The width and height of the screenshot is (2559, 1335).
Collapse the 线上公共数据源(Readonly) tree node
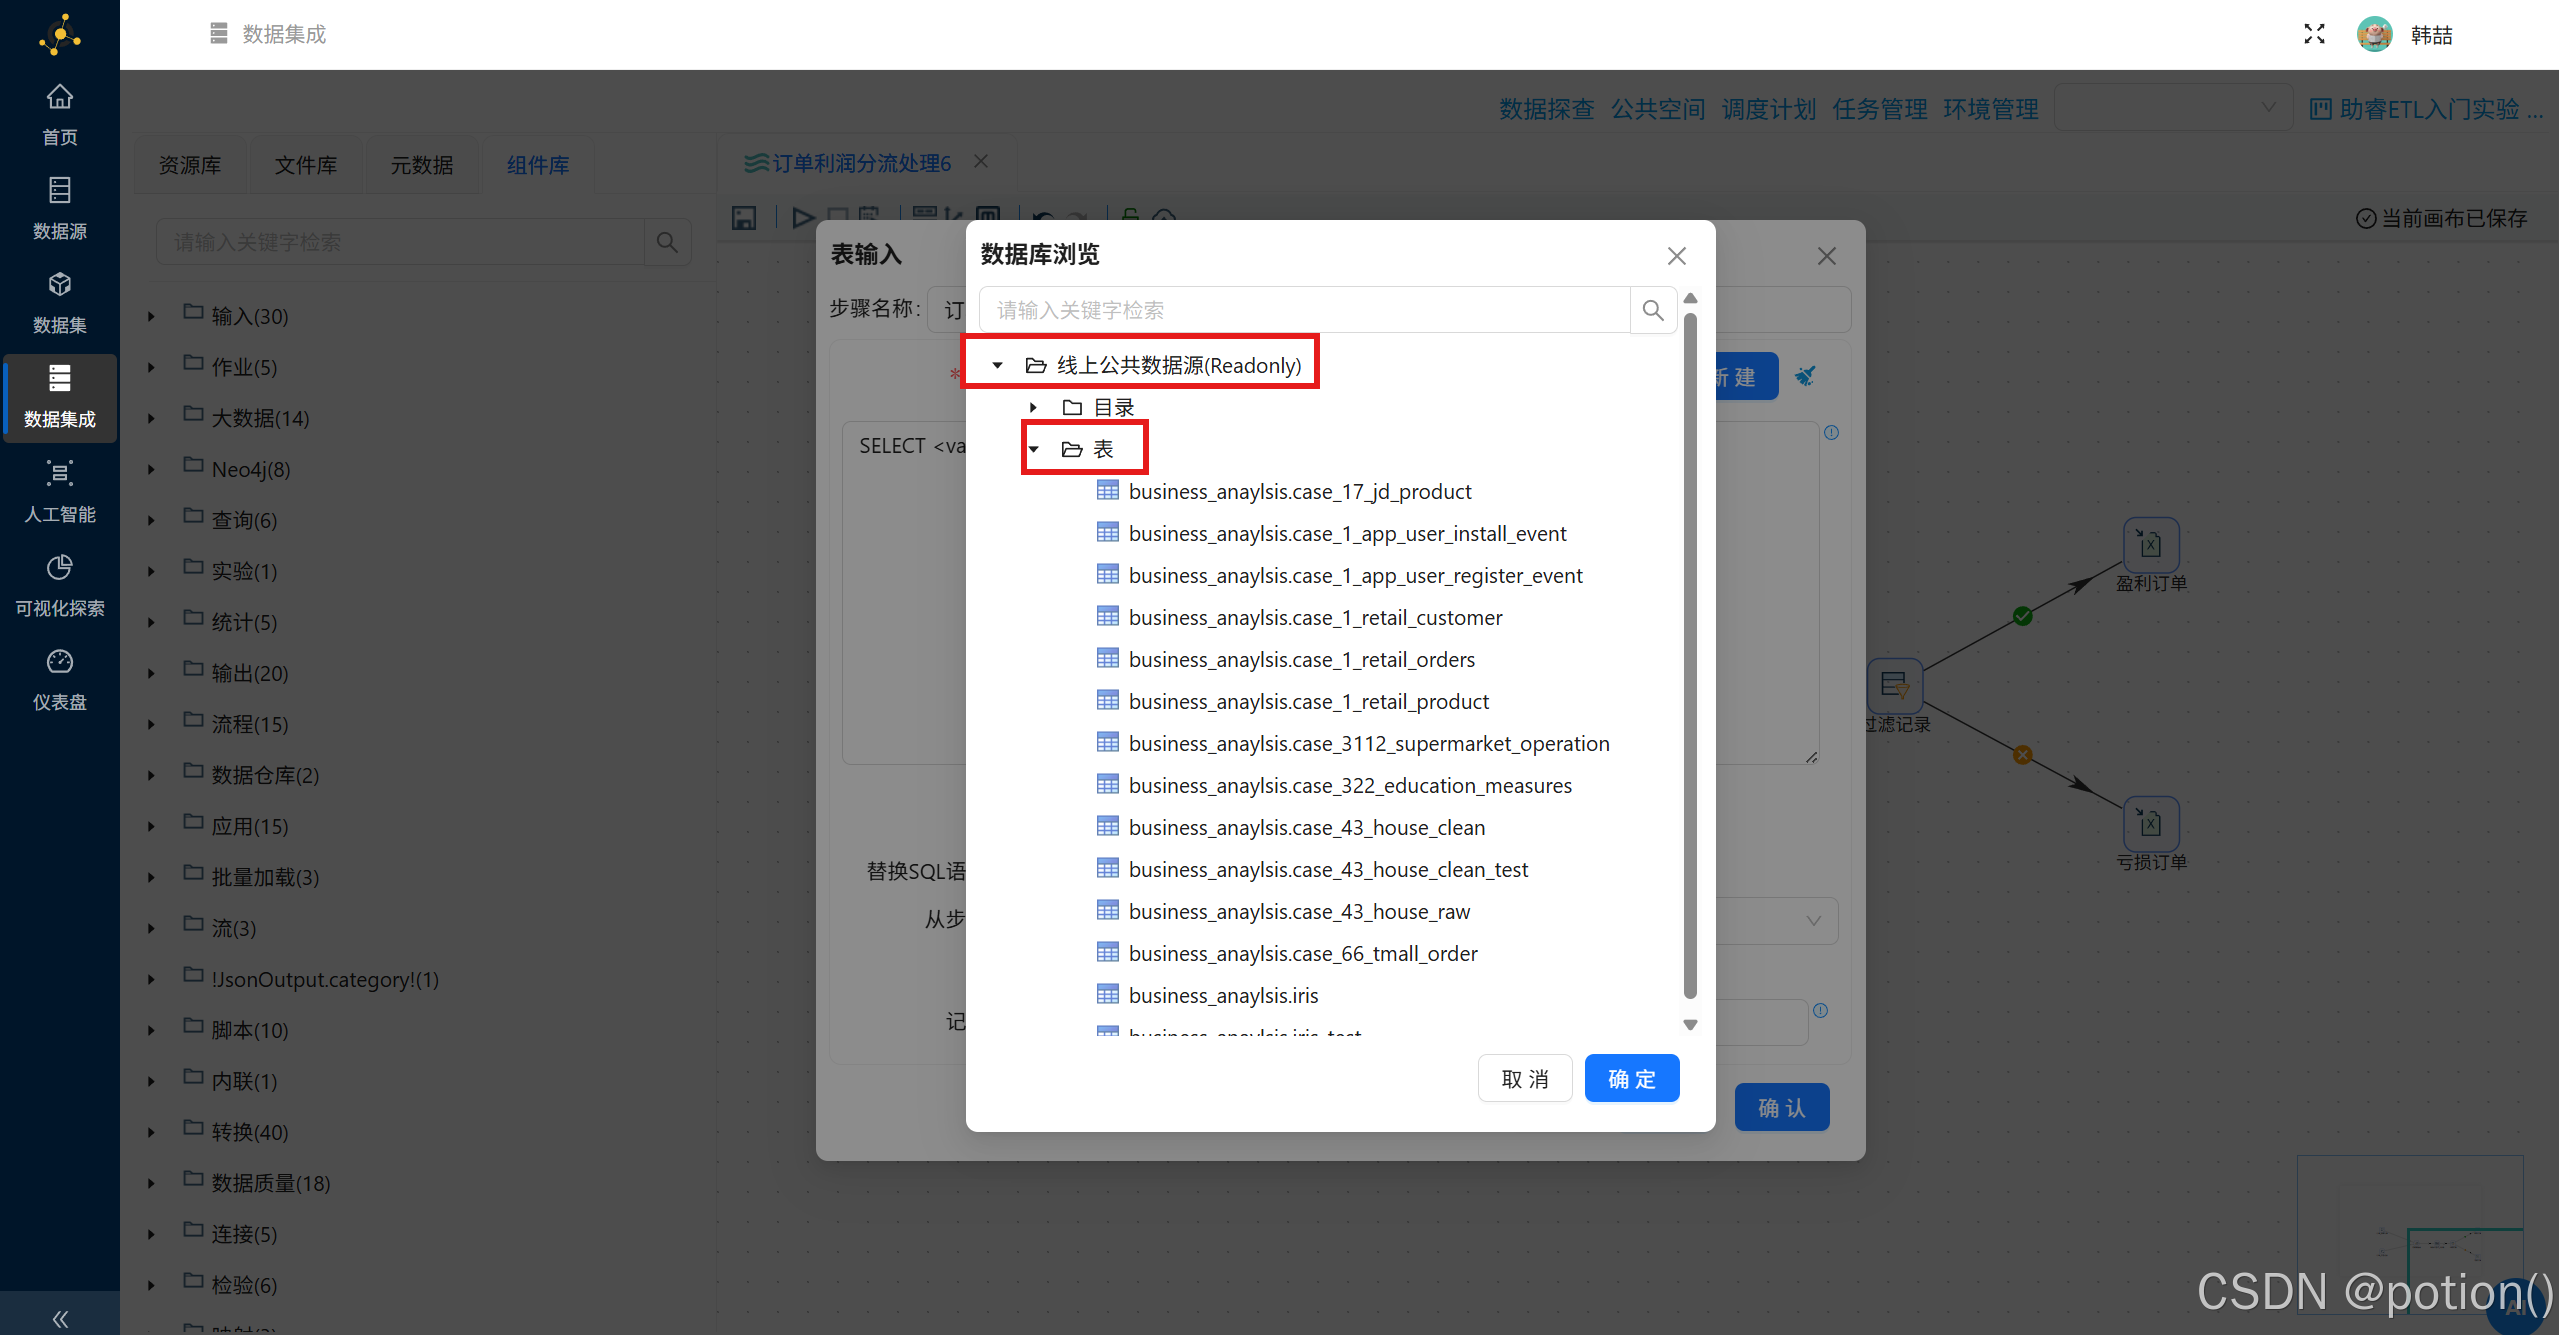coord(997,366)
